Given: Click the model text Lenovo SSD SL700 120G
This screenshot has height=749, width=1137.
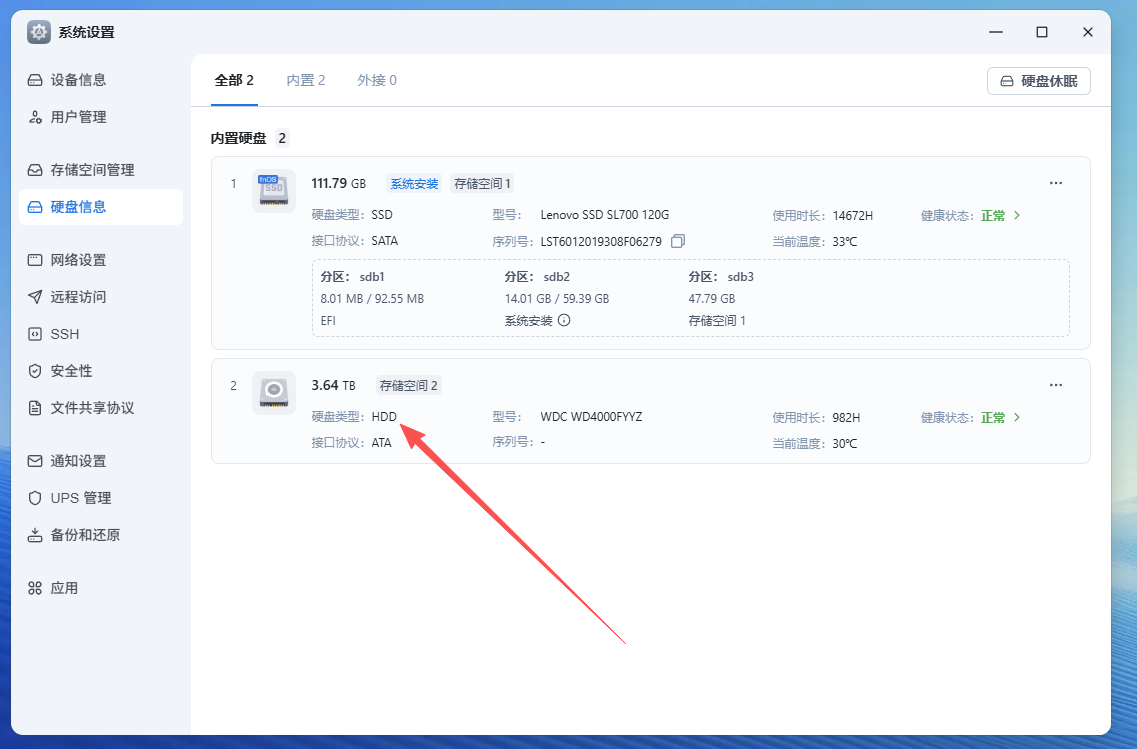Looking at the screenshot, I should pos(605,215).
